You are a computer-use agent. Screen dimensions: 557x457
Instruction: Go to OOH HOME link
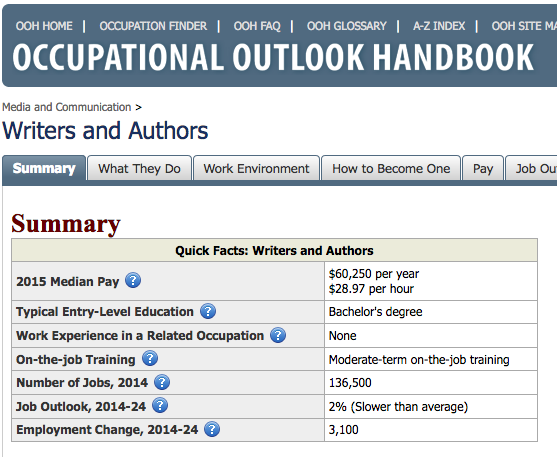tap(44, 26)
